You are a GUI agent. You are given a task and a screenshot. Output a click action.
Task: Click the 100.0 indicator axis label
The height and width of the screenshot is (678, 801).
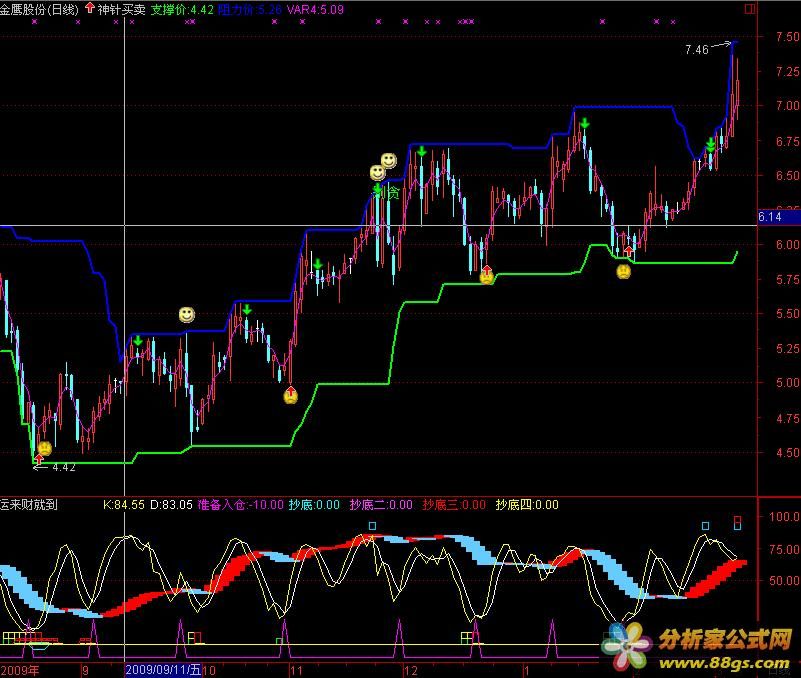pyautogui.click(x=785, y=517)
